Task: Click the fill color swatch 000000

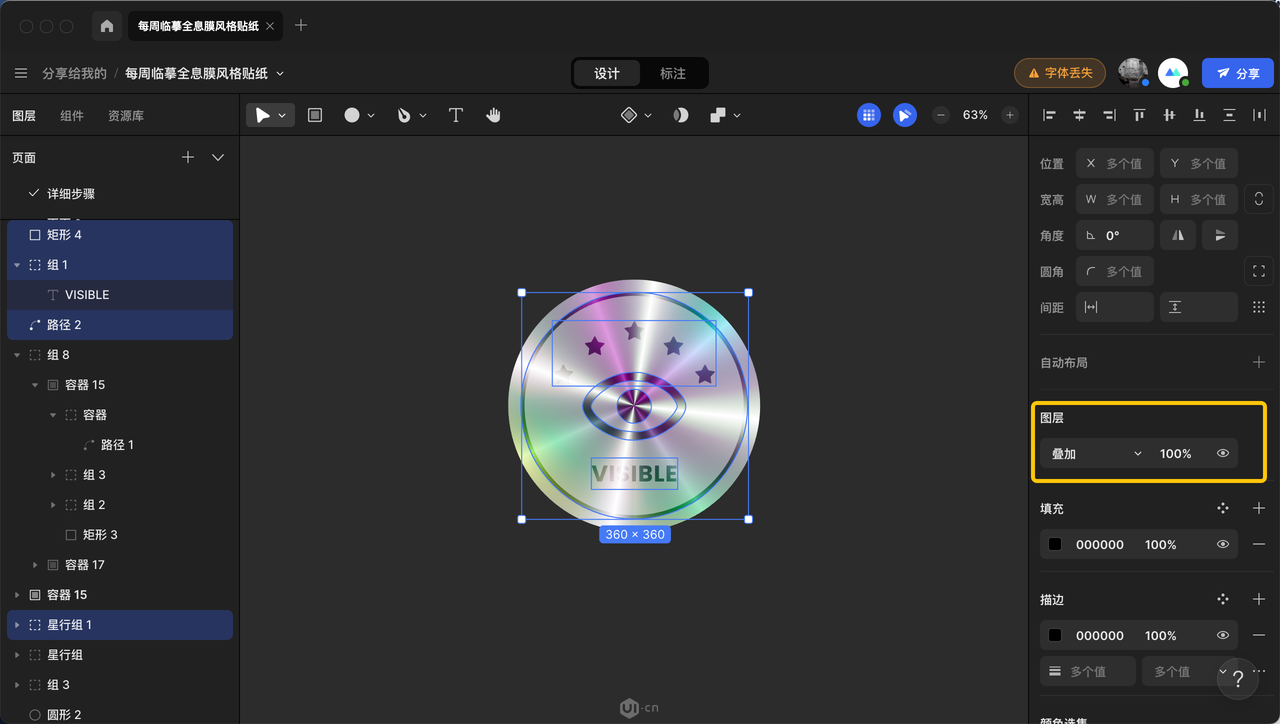Action: point(1055,544)
